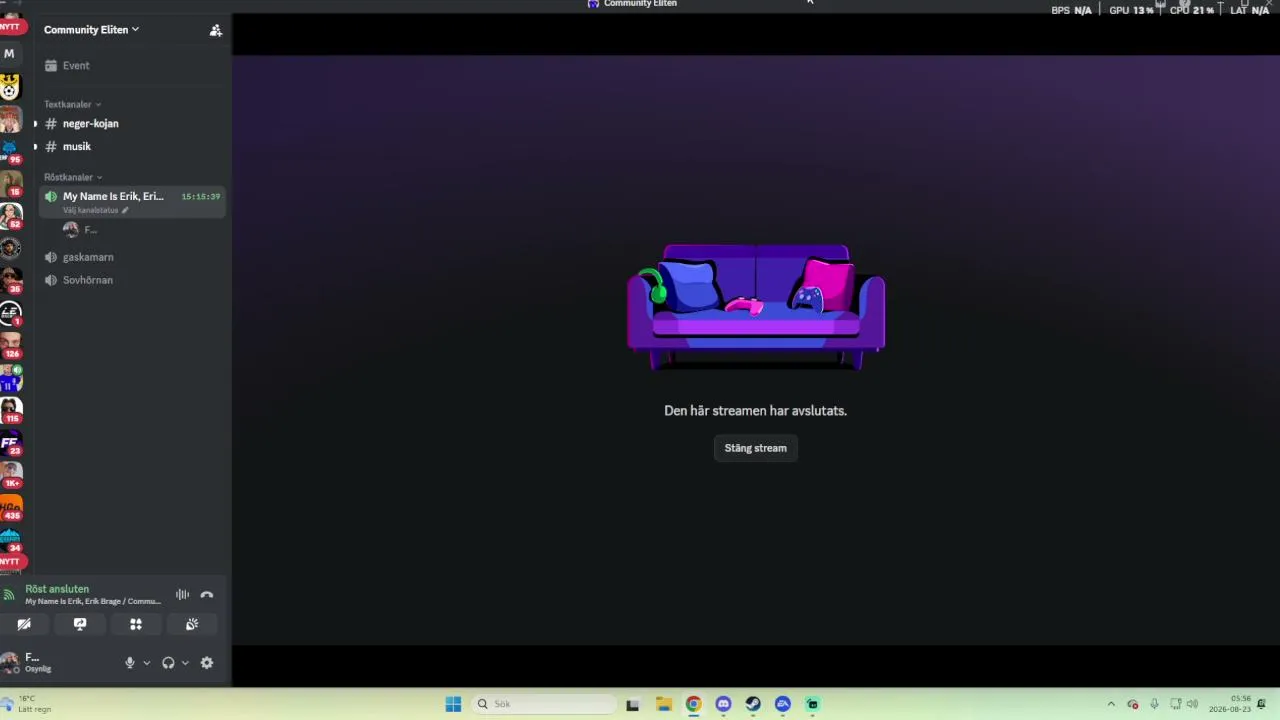Open the invite people icon beside Community Eliten
This screenshot has width=1280, height=720.
(x=215, y=30)
